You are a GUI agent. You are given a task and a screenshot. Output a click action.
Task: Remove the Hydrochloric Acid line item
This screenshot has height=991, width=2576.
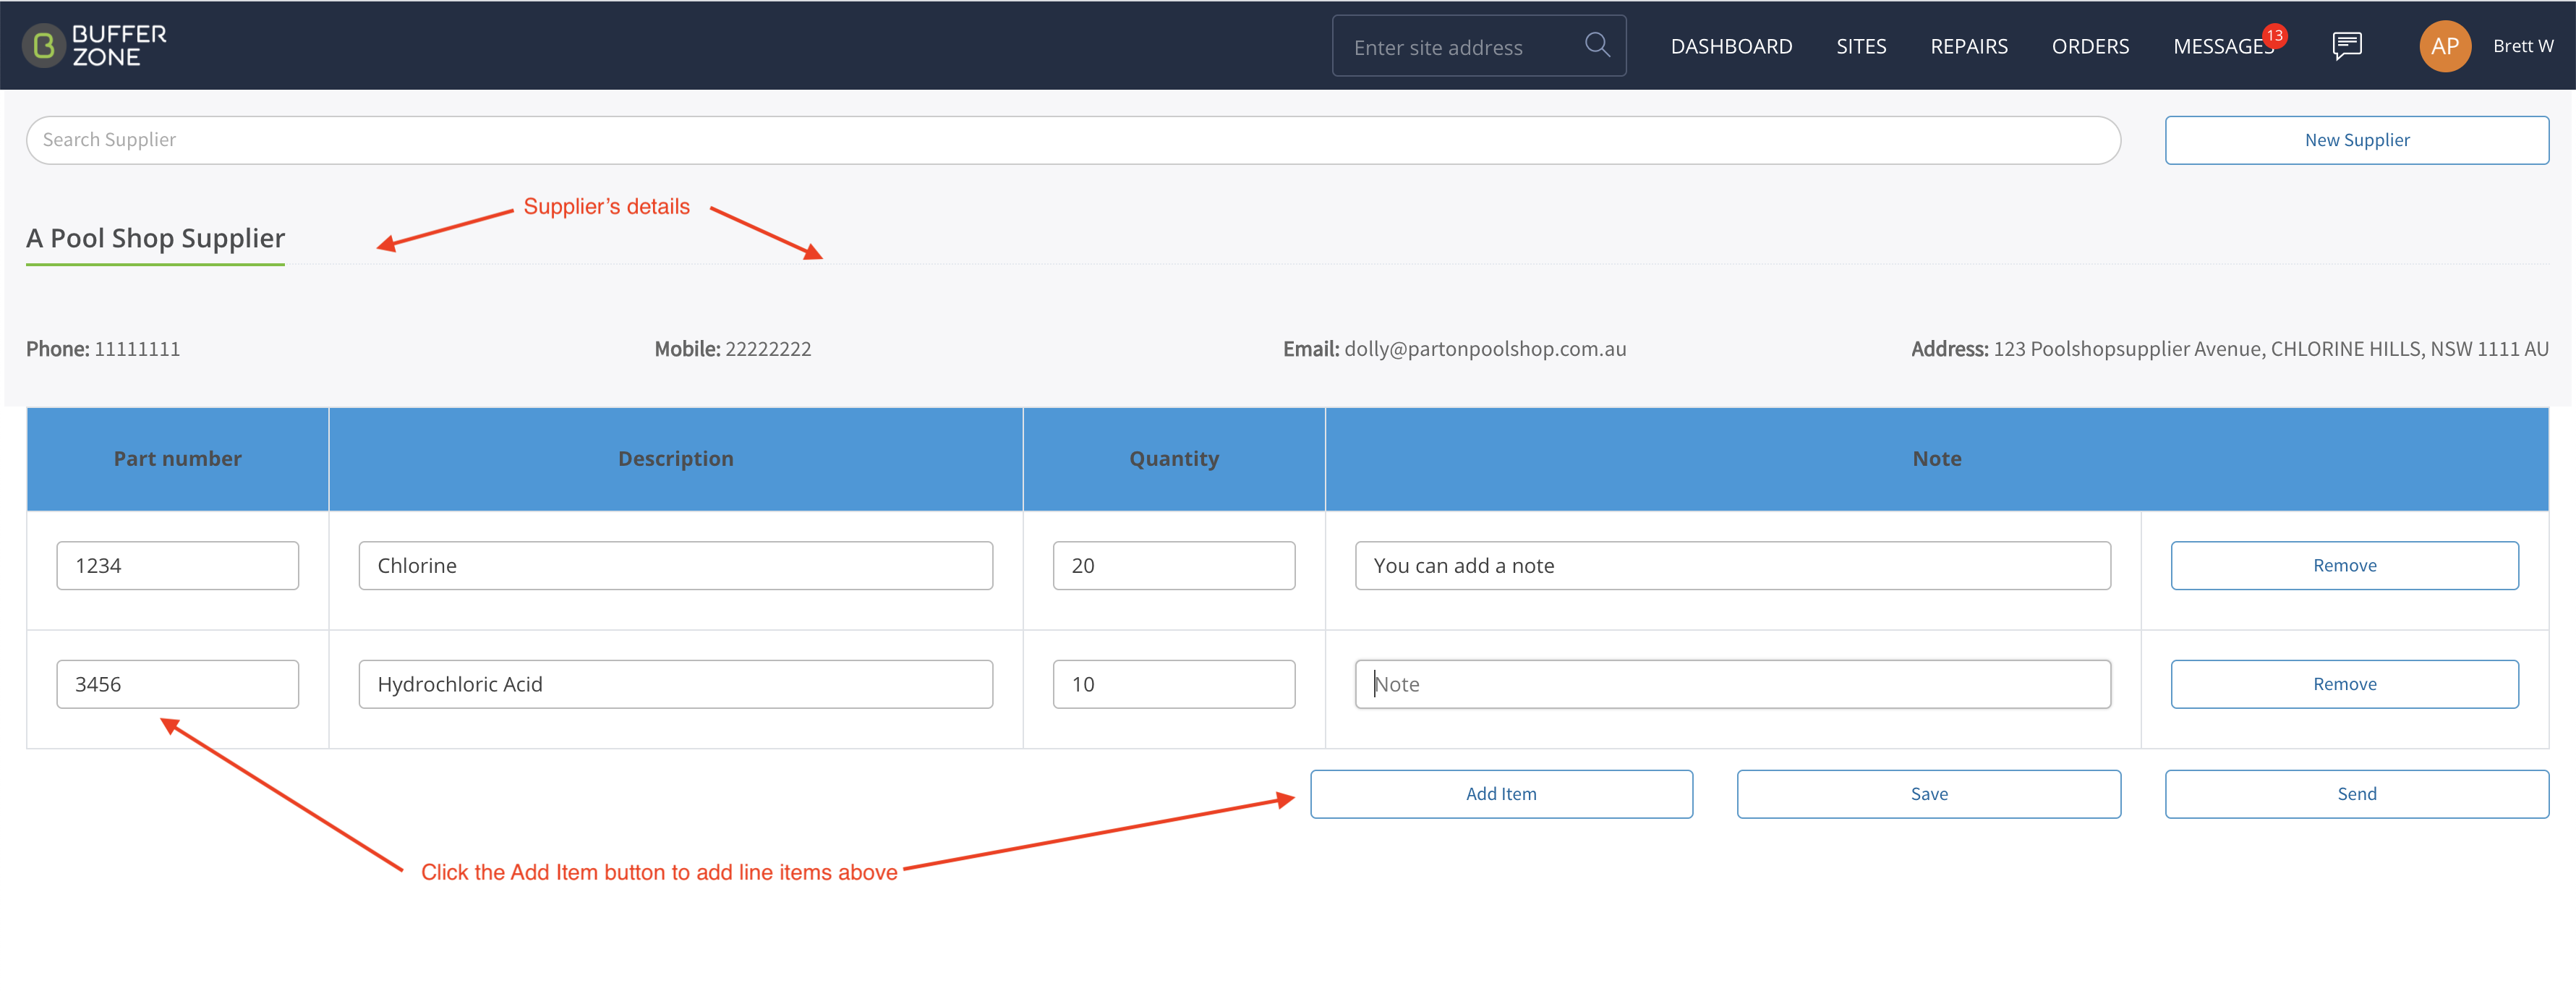click(x=2344, y=684)
